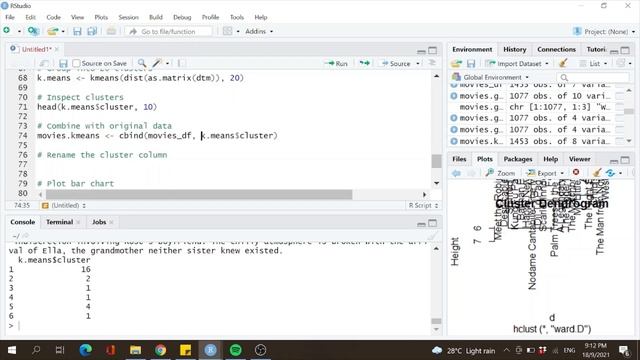Open the code tools magic wand icon
640x360 pixels.
pyautogui.click(x=157, y=63)
